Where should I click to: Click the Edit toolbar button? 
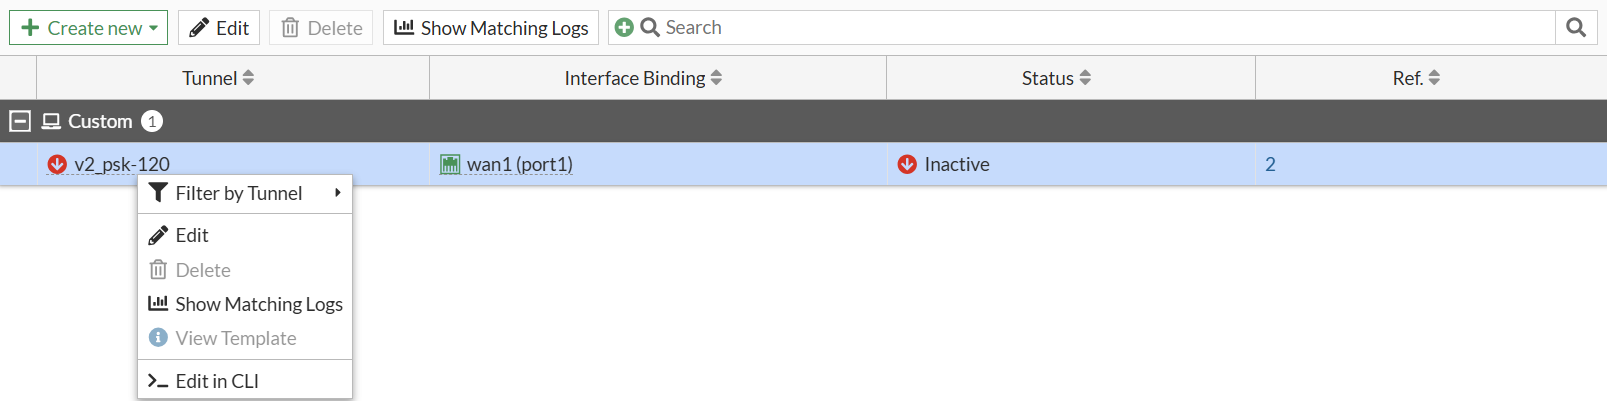(x=219, y=28)
